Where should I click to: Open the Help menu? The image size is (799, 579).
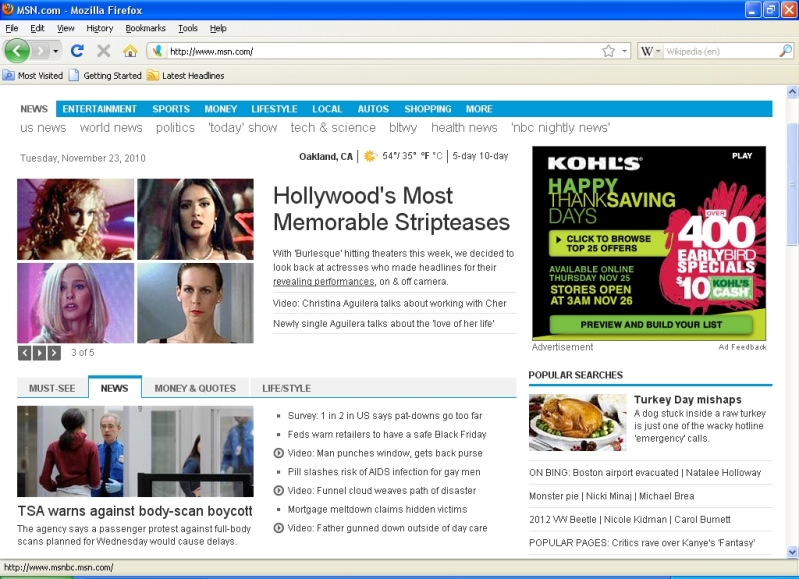point(218,28)
